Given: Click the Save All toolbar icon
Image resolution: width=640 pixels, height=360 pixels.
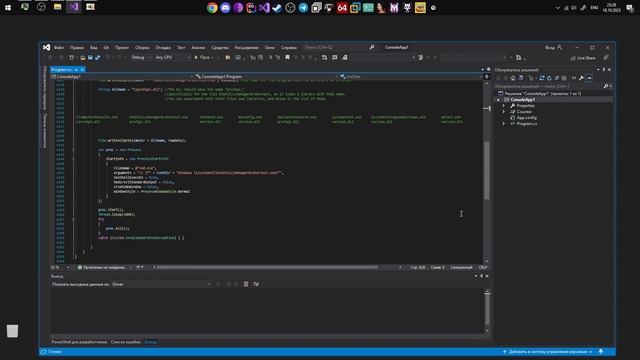Looking at the screenshot, I should pos(98,58).
